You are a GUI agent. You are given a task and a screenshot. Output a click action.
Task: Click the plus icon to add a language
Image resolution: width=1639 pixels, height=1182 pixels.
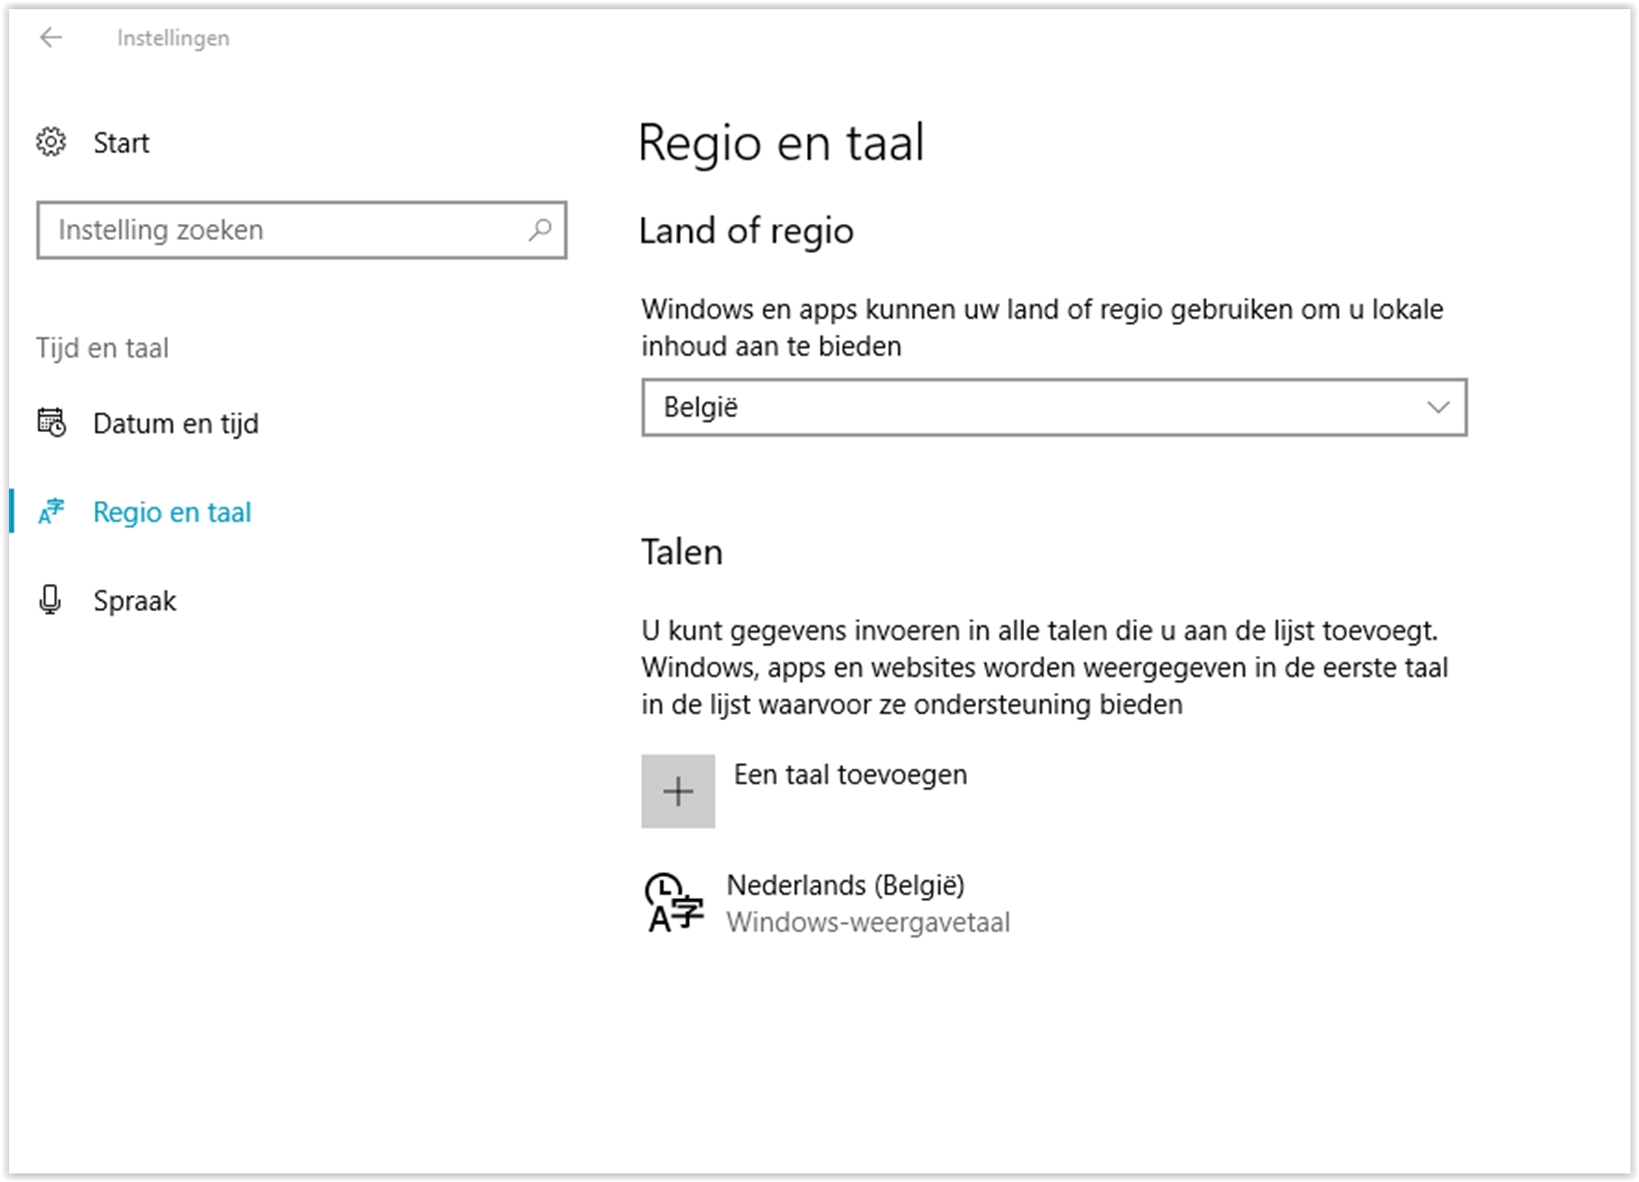678,791
